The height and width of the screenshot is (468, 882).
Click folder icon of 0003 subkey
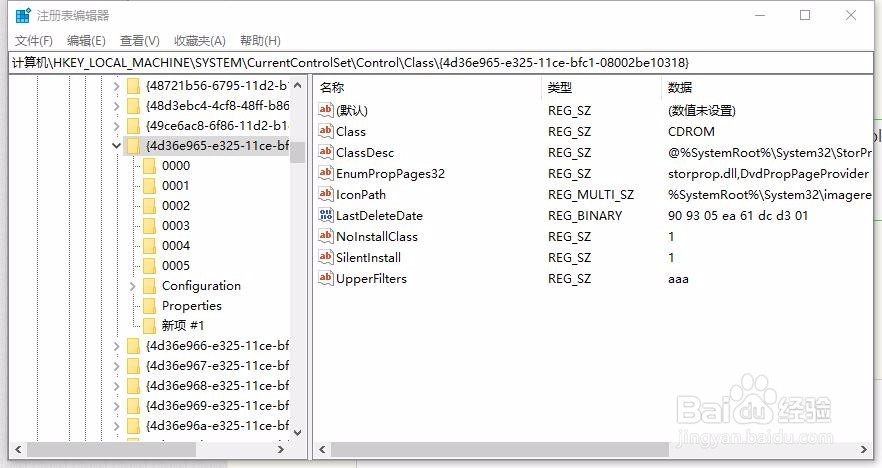click(x=150, y=226)
